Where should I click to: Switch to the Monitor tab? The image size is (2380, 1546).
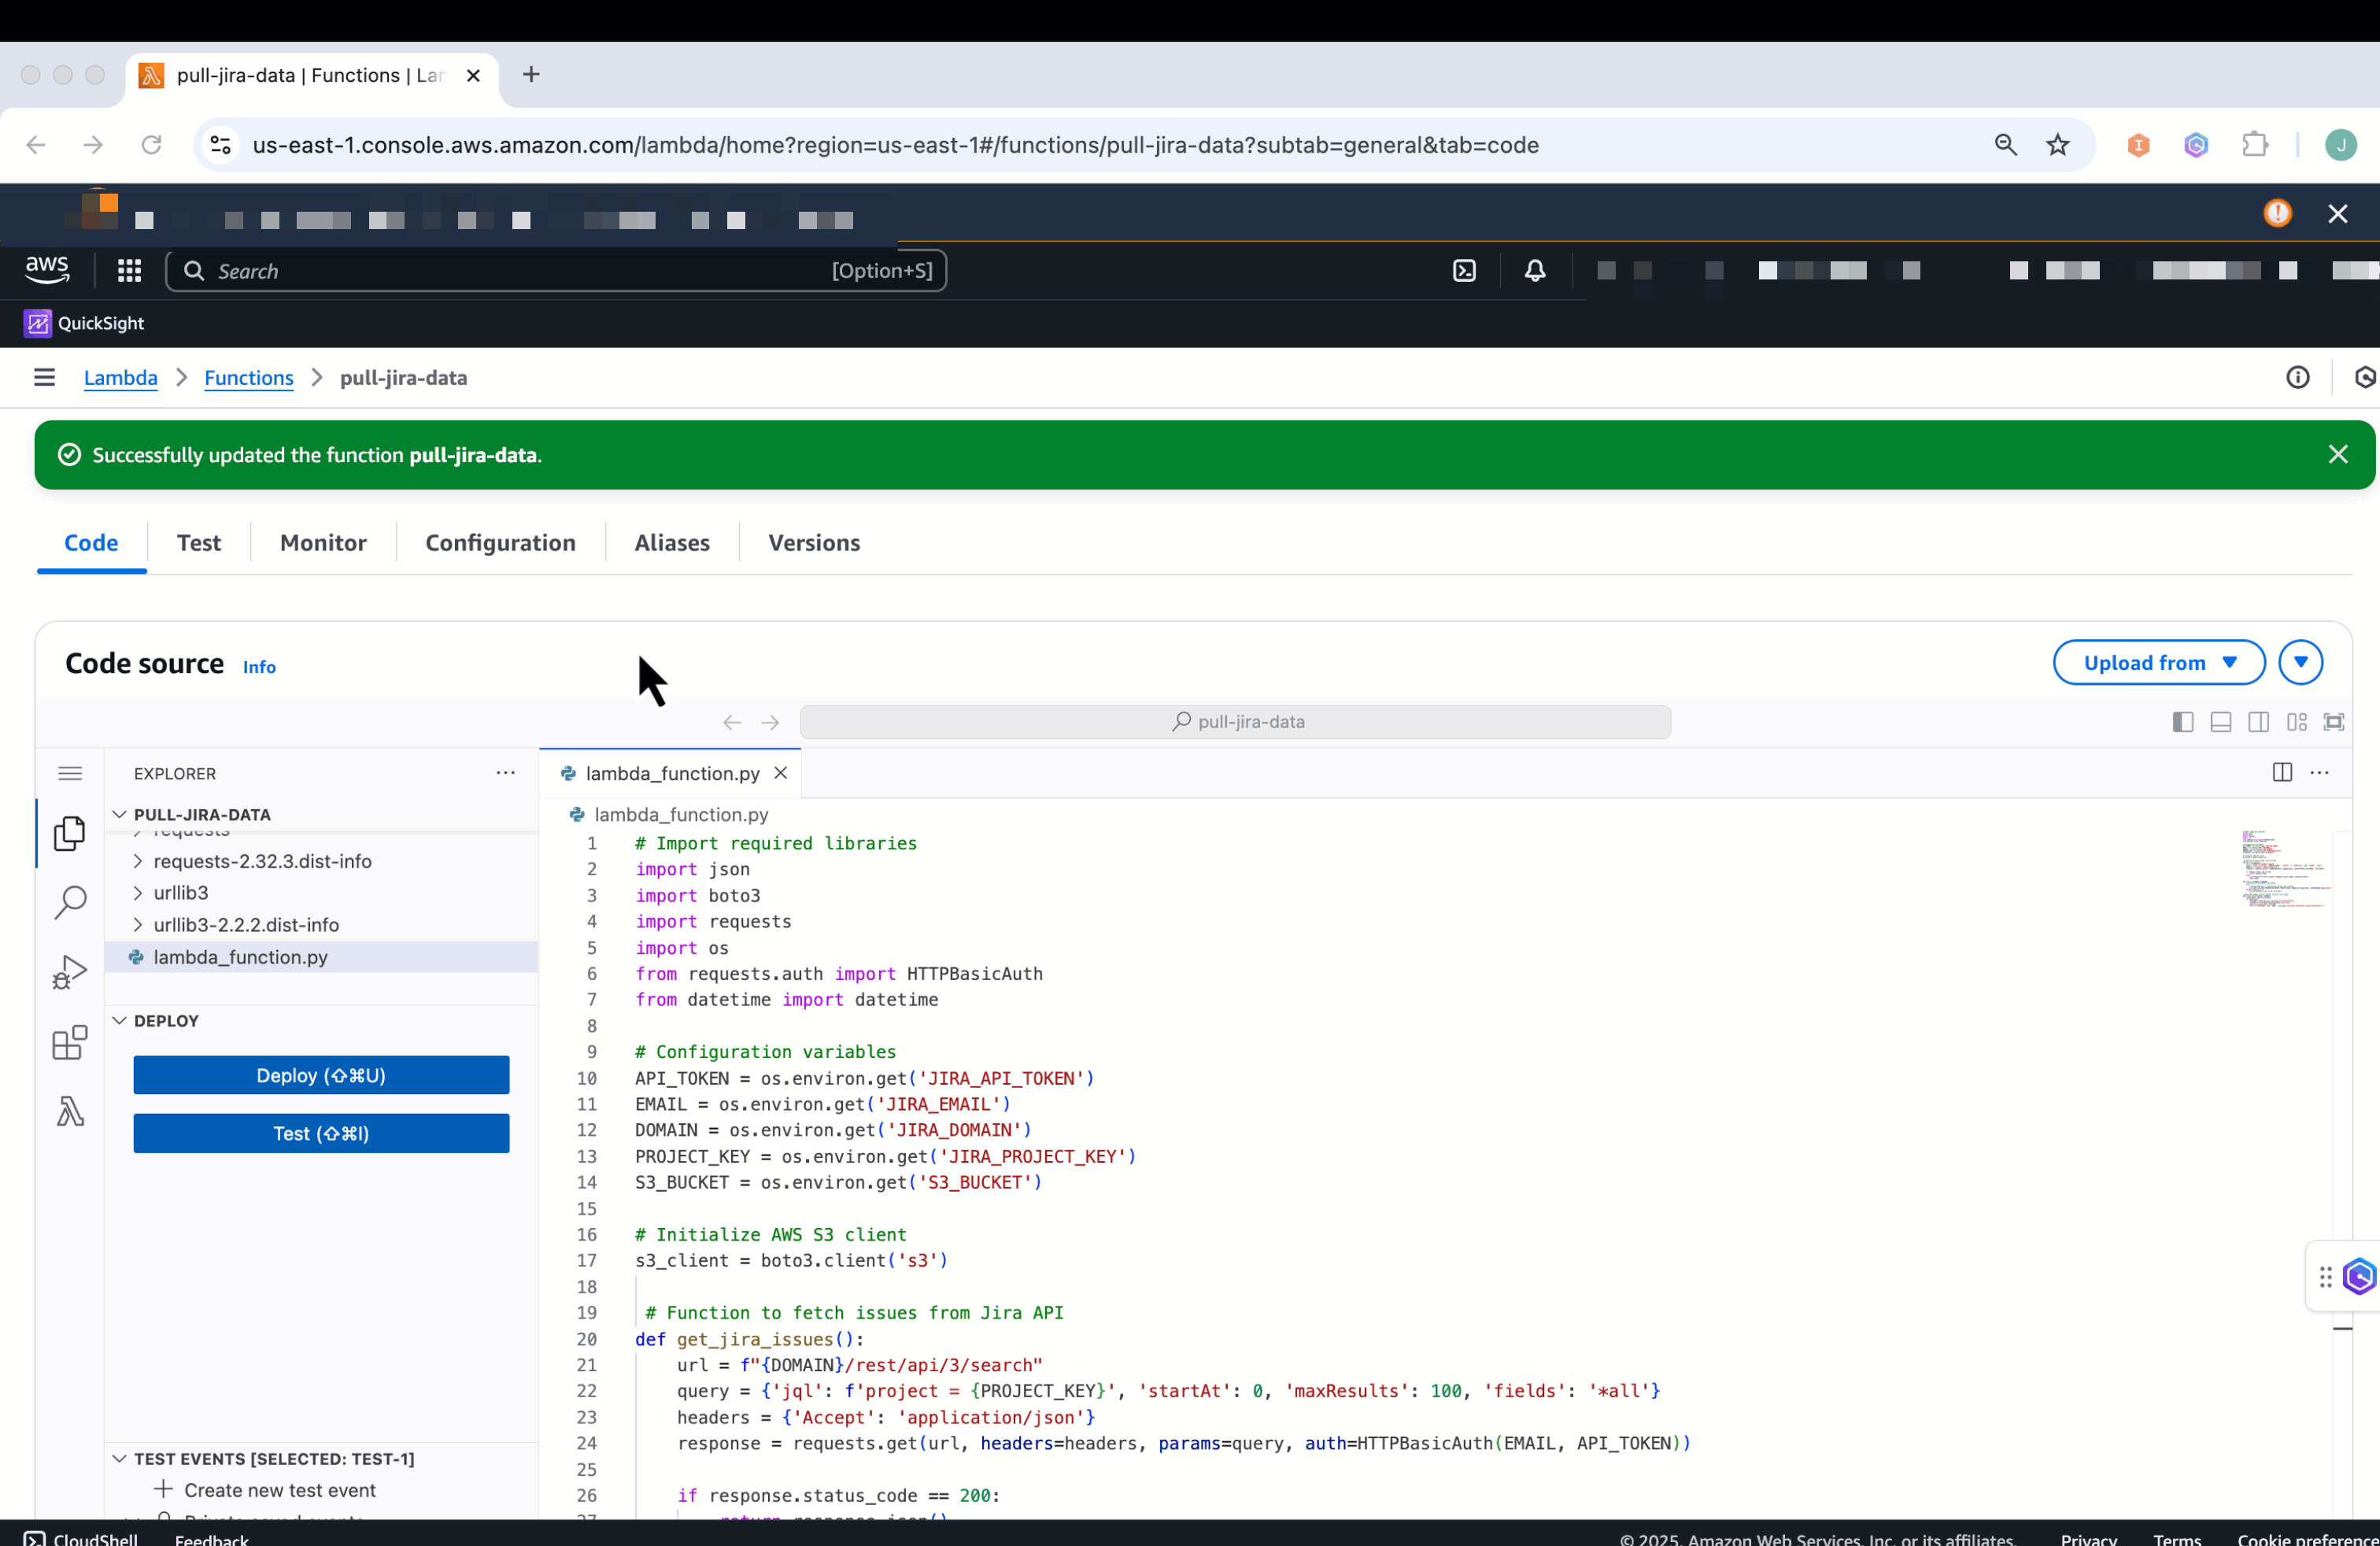323,543
